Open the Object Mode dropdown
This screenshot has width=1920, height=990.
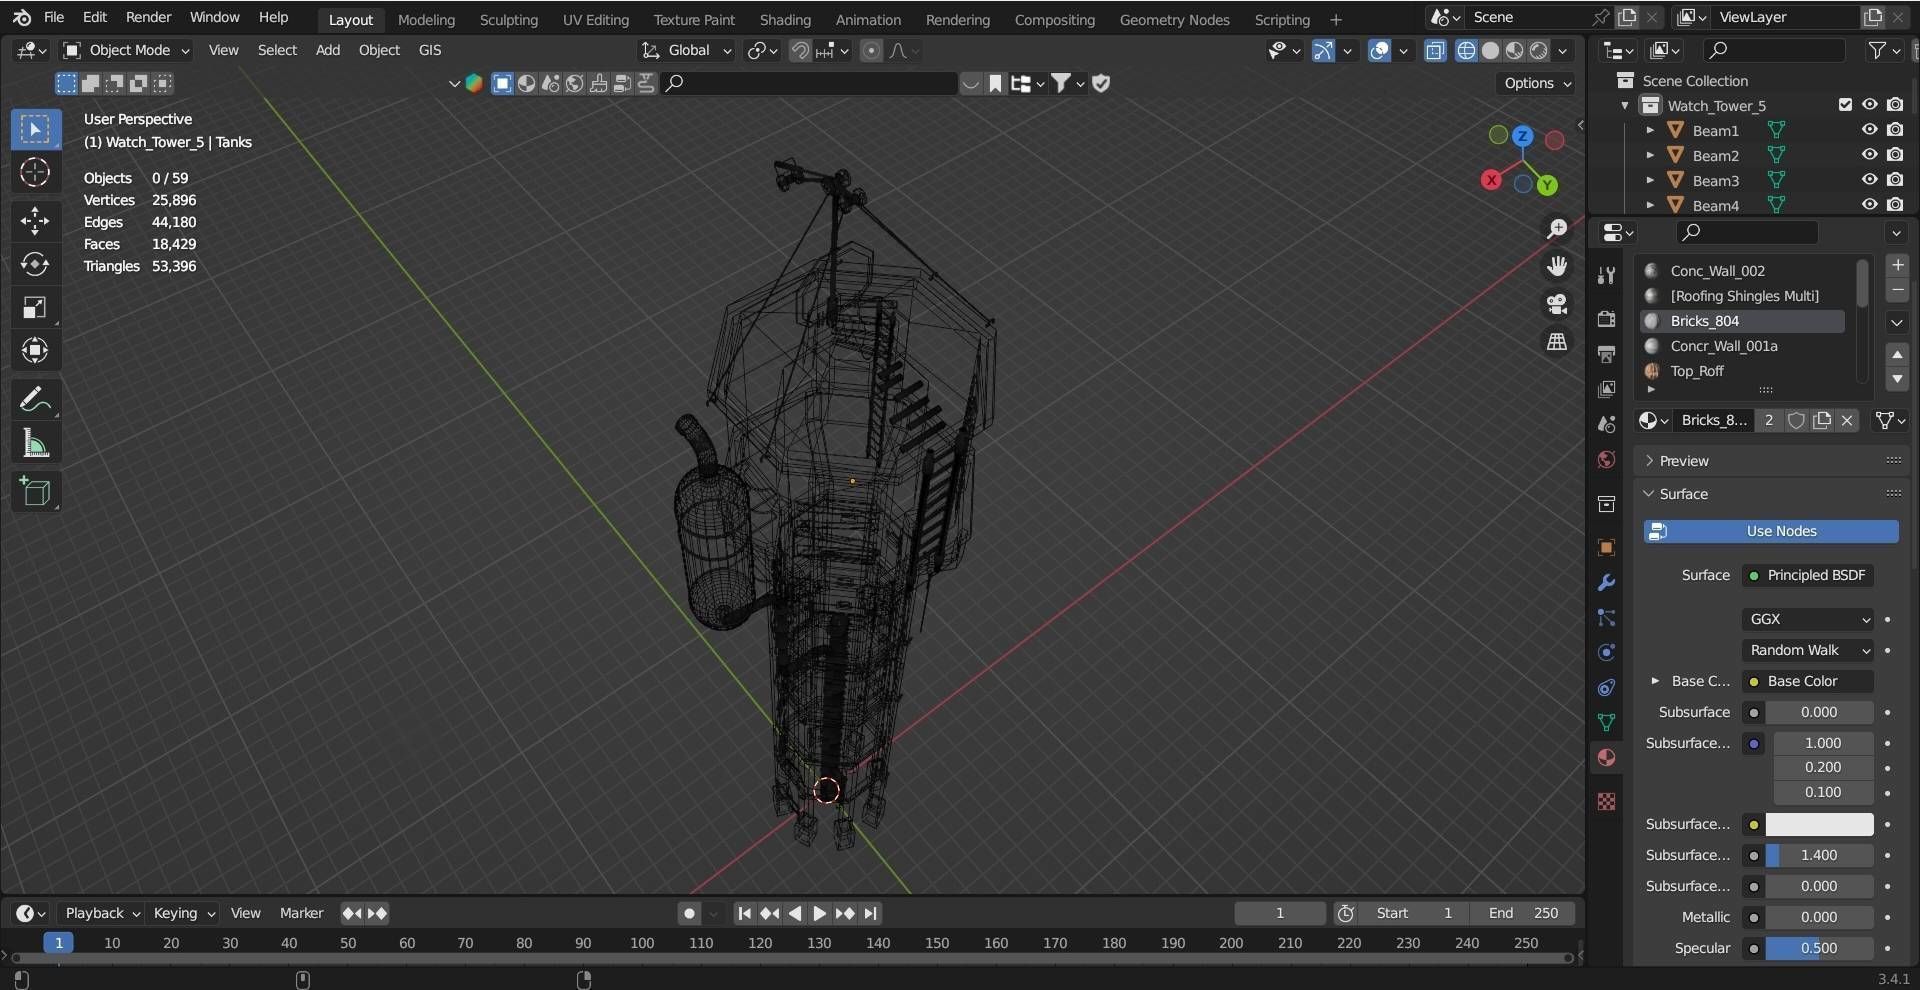click(127, 50)
